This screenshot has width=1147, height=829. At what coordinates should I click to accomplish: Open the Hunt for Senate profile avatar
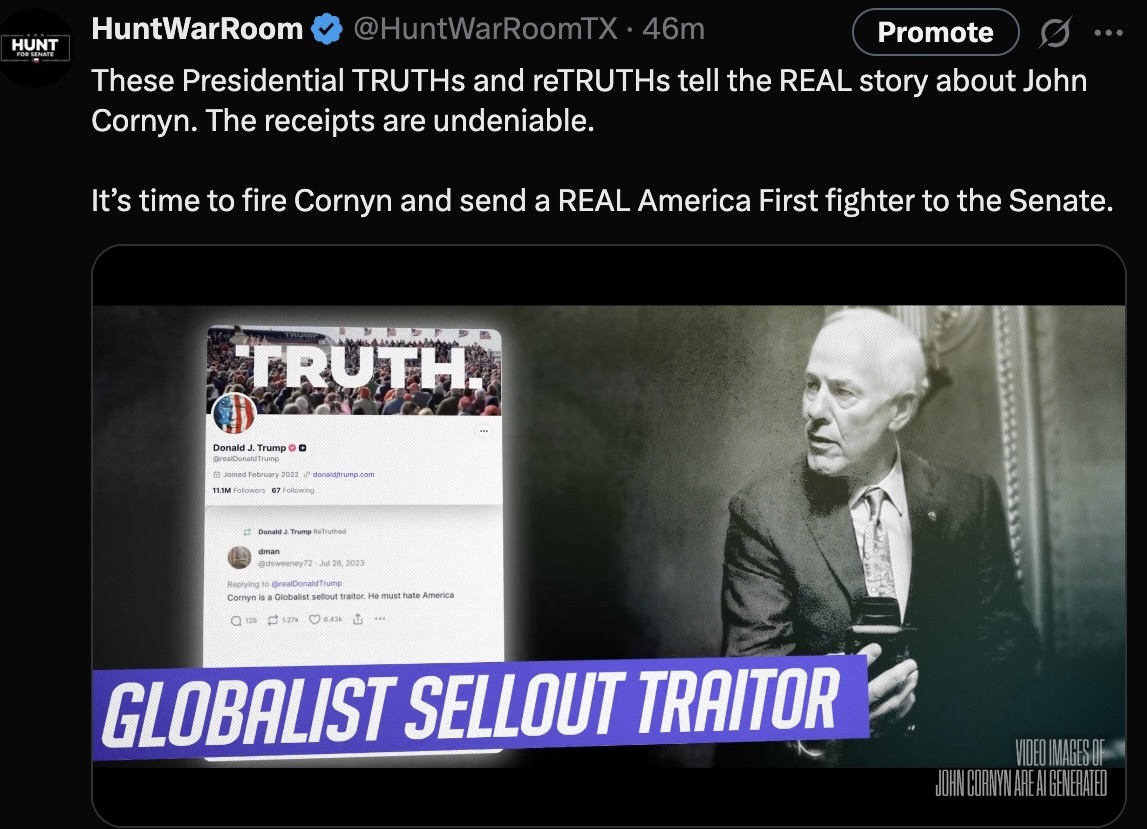click(x=35, y=48)
